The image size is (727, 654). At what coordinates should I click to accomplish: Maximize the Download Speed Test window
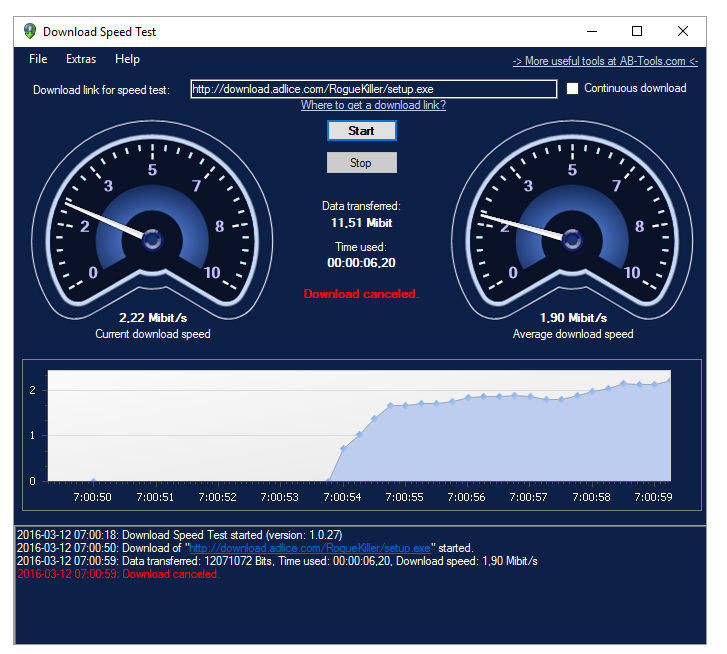click(637, 31)
